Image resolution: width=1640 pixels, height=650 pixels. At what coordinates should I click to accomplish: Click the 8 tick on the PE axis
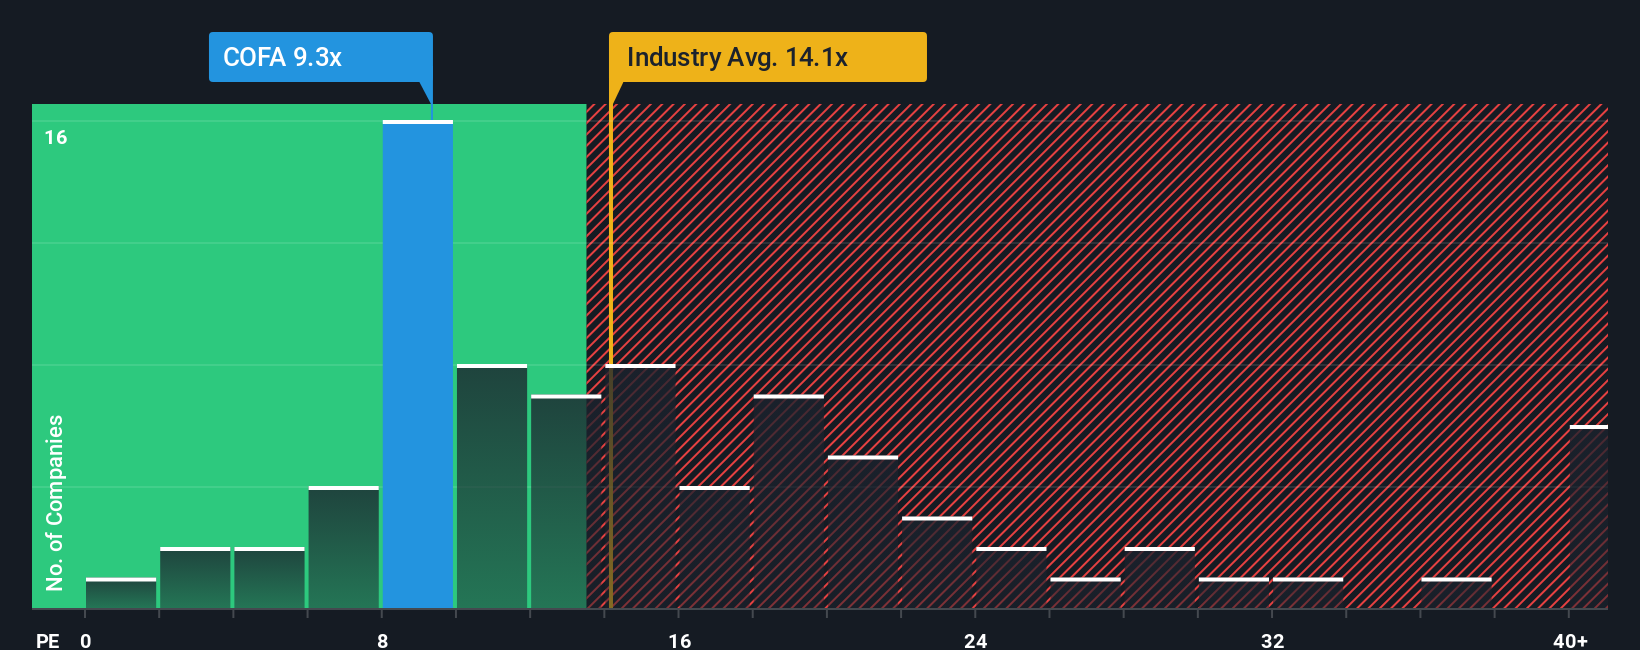coord(383,640)
